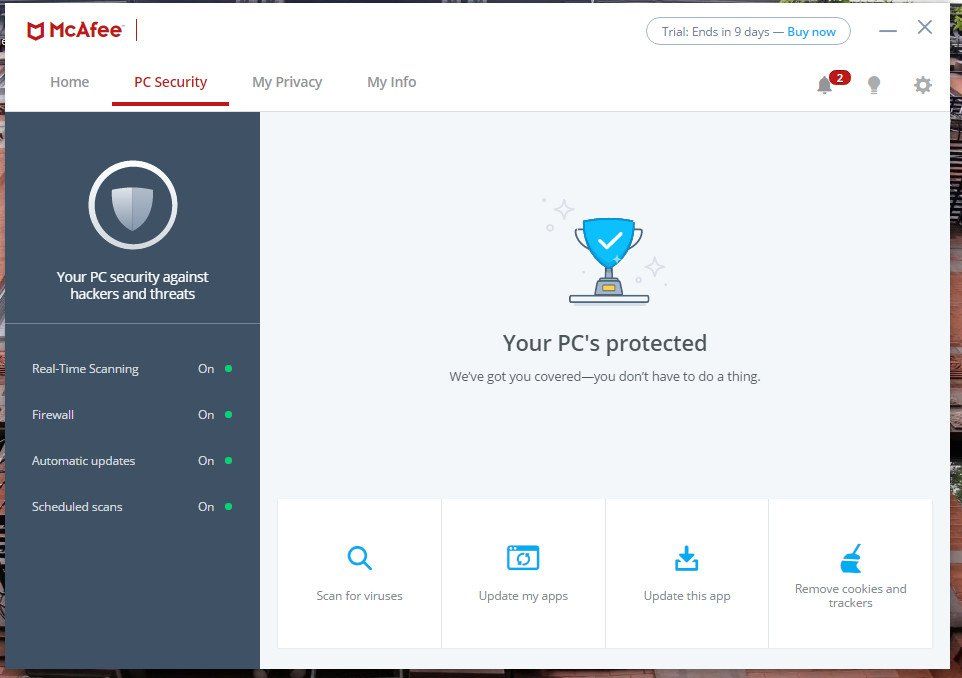Click the lightbulb tips icon

coord(873,86)
